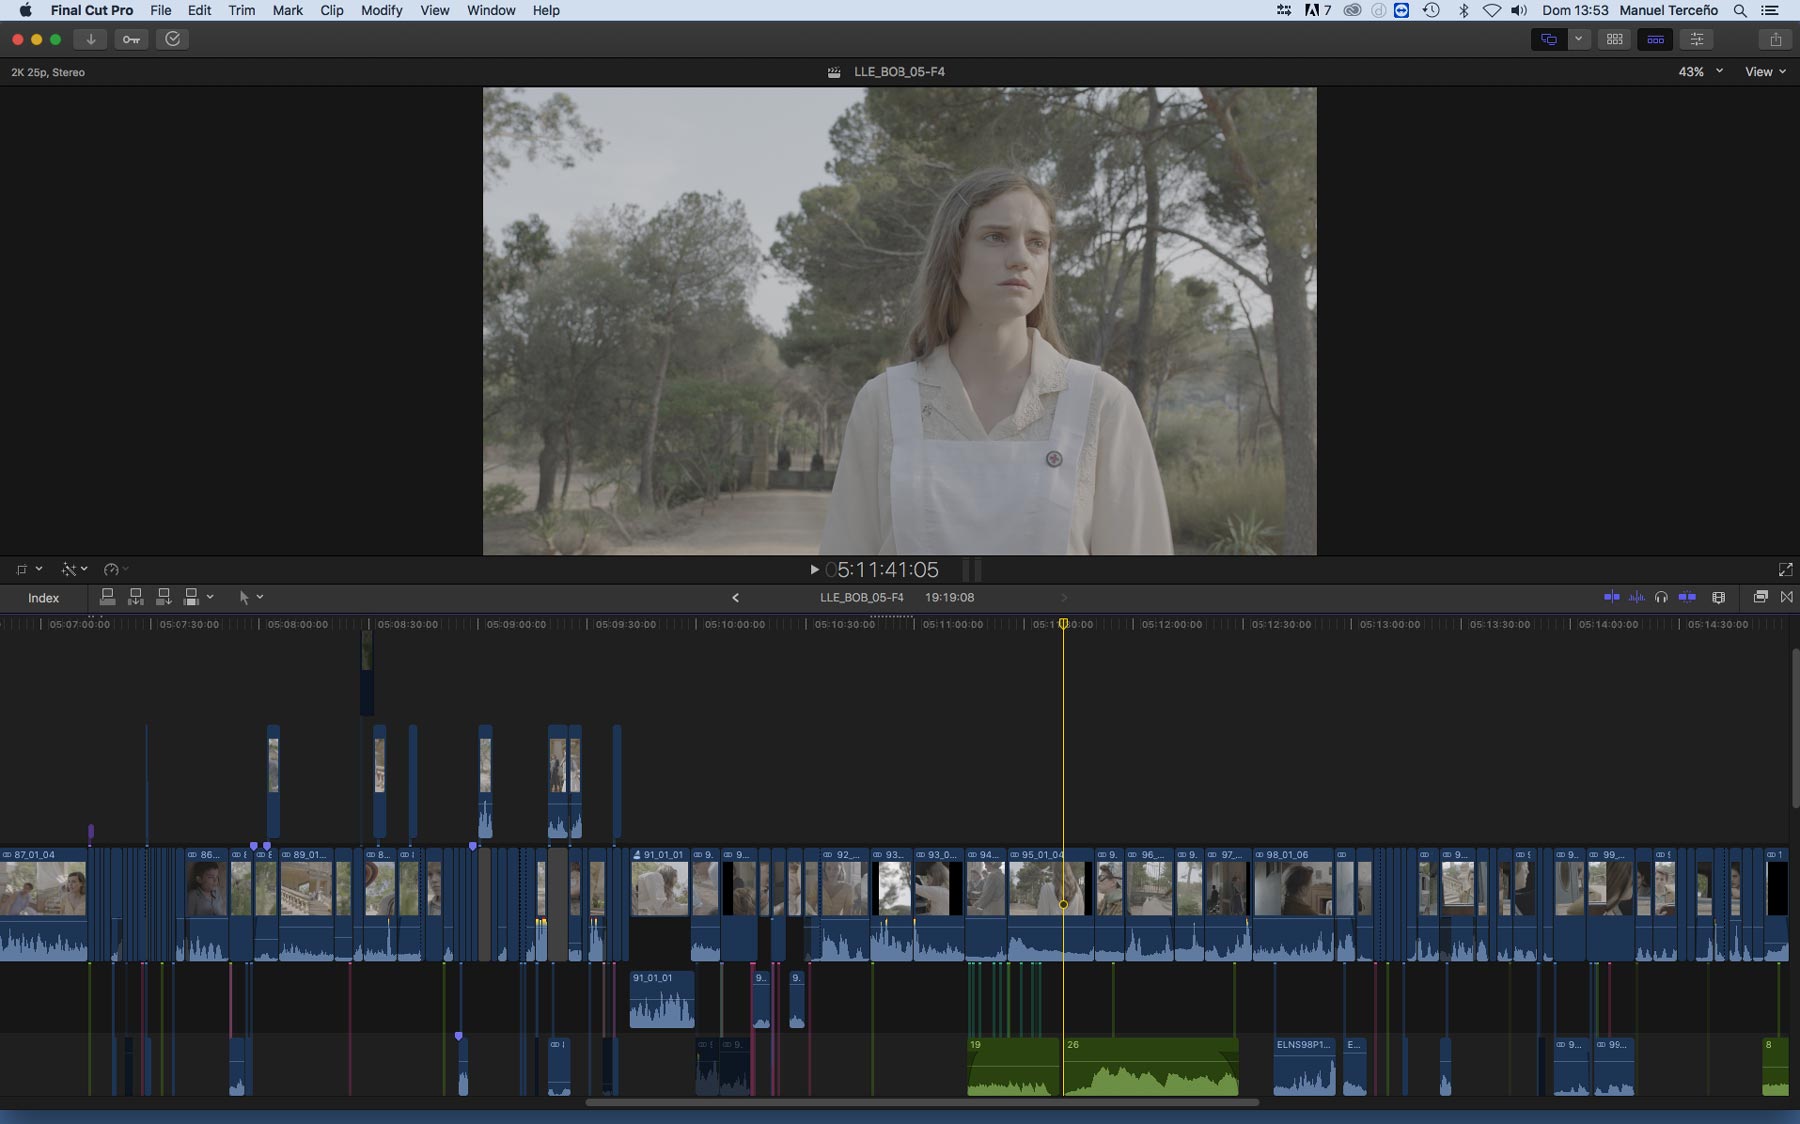Play from the viewer play button
Viewport: 1800px width, 1124px height.
(814, 569)
